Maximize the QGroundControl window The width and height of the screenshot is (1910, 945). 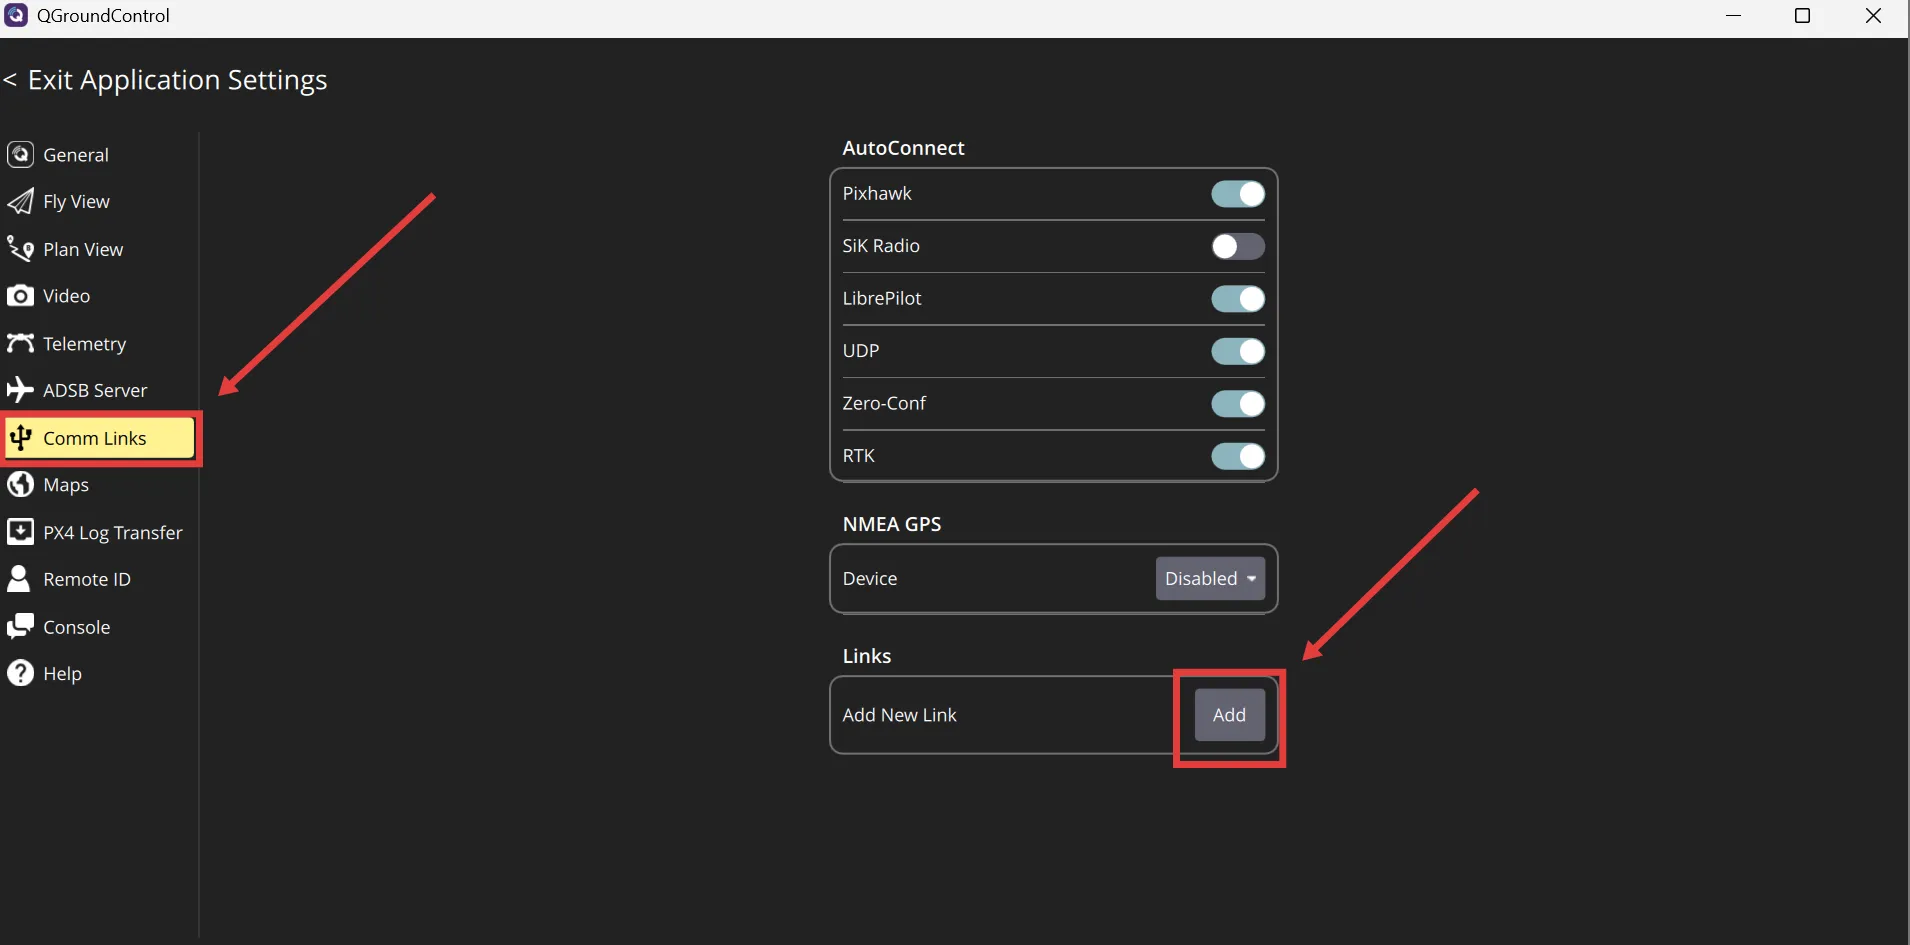pyautogui.click(x=1803, y=16)
